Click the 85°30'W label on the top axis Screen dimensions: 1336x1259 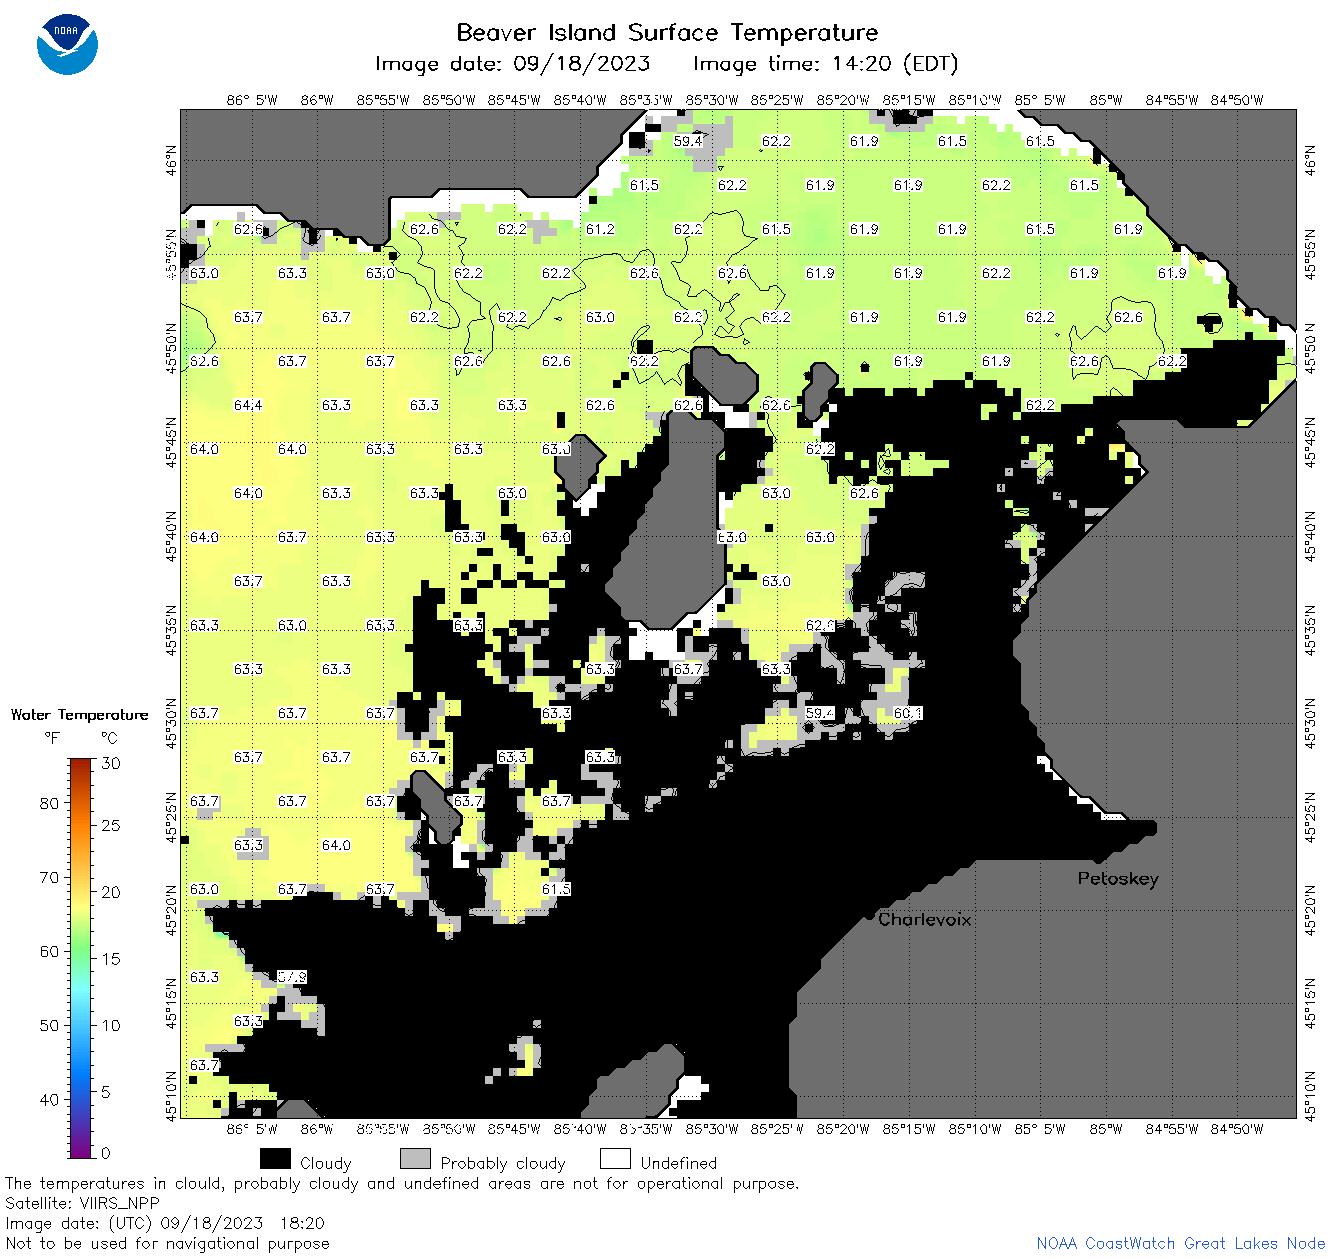[x=712, y=99]
